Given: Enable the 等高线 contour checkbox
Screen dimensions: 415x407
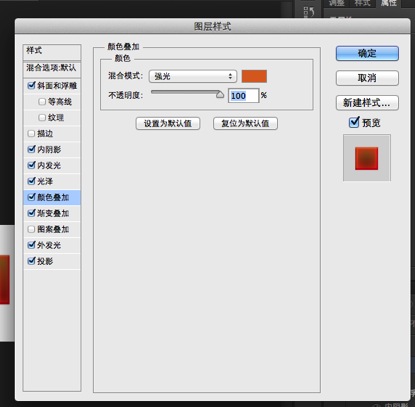Looking at the screenshot, I should coord(42,102).
